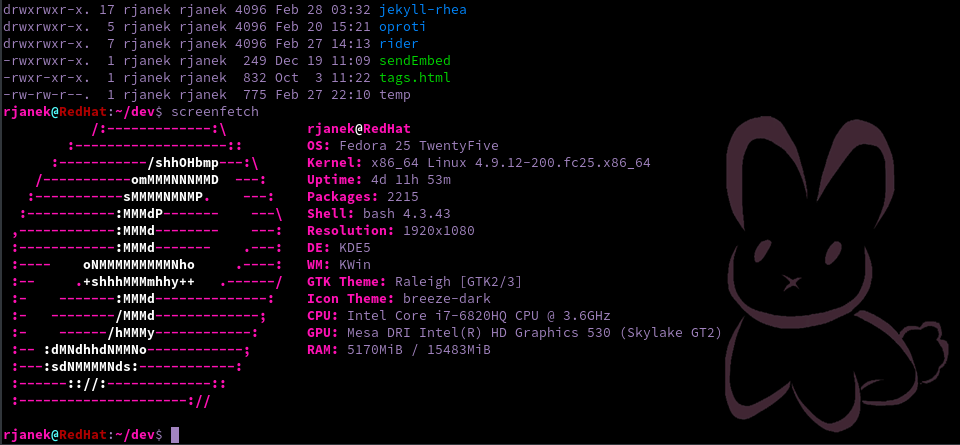Click the GTK Theme: Raleigh line

coord(415,282)
